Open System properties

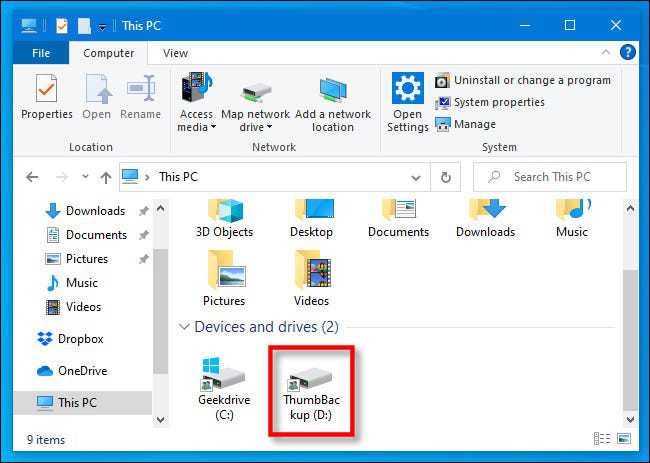coord(489,102)
